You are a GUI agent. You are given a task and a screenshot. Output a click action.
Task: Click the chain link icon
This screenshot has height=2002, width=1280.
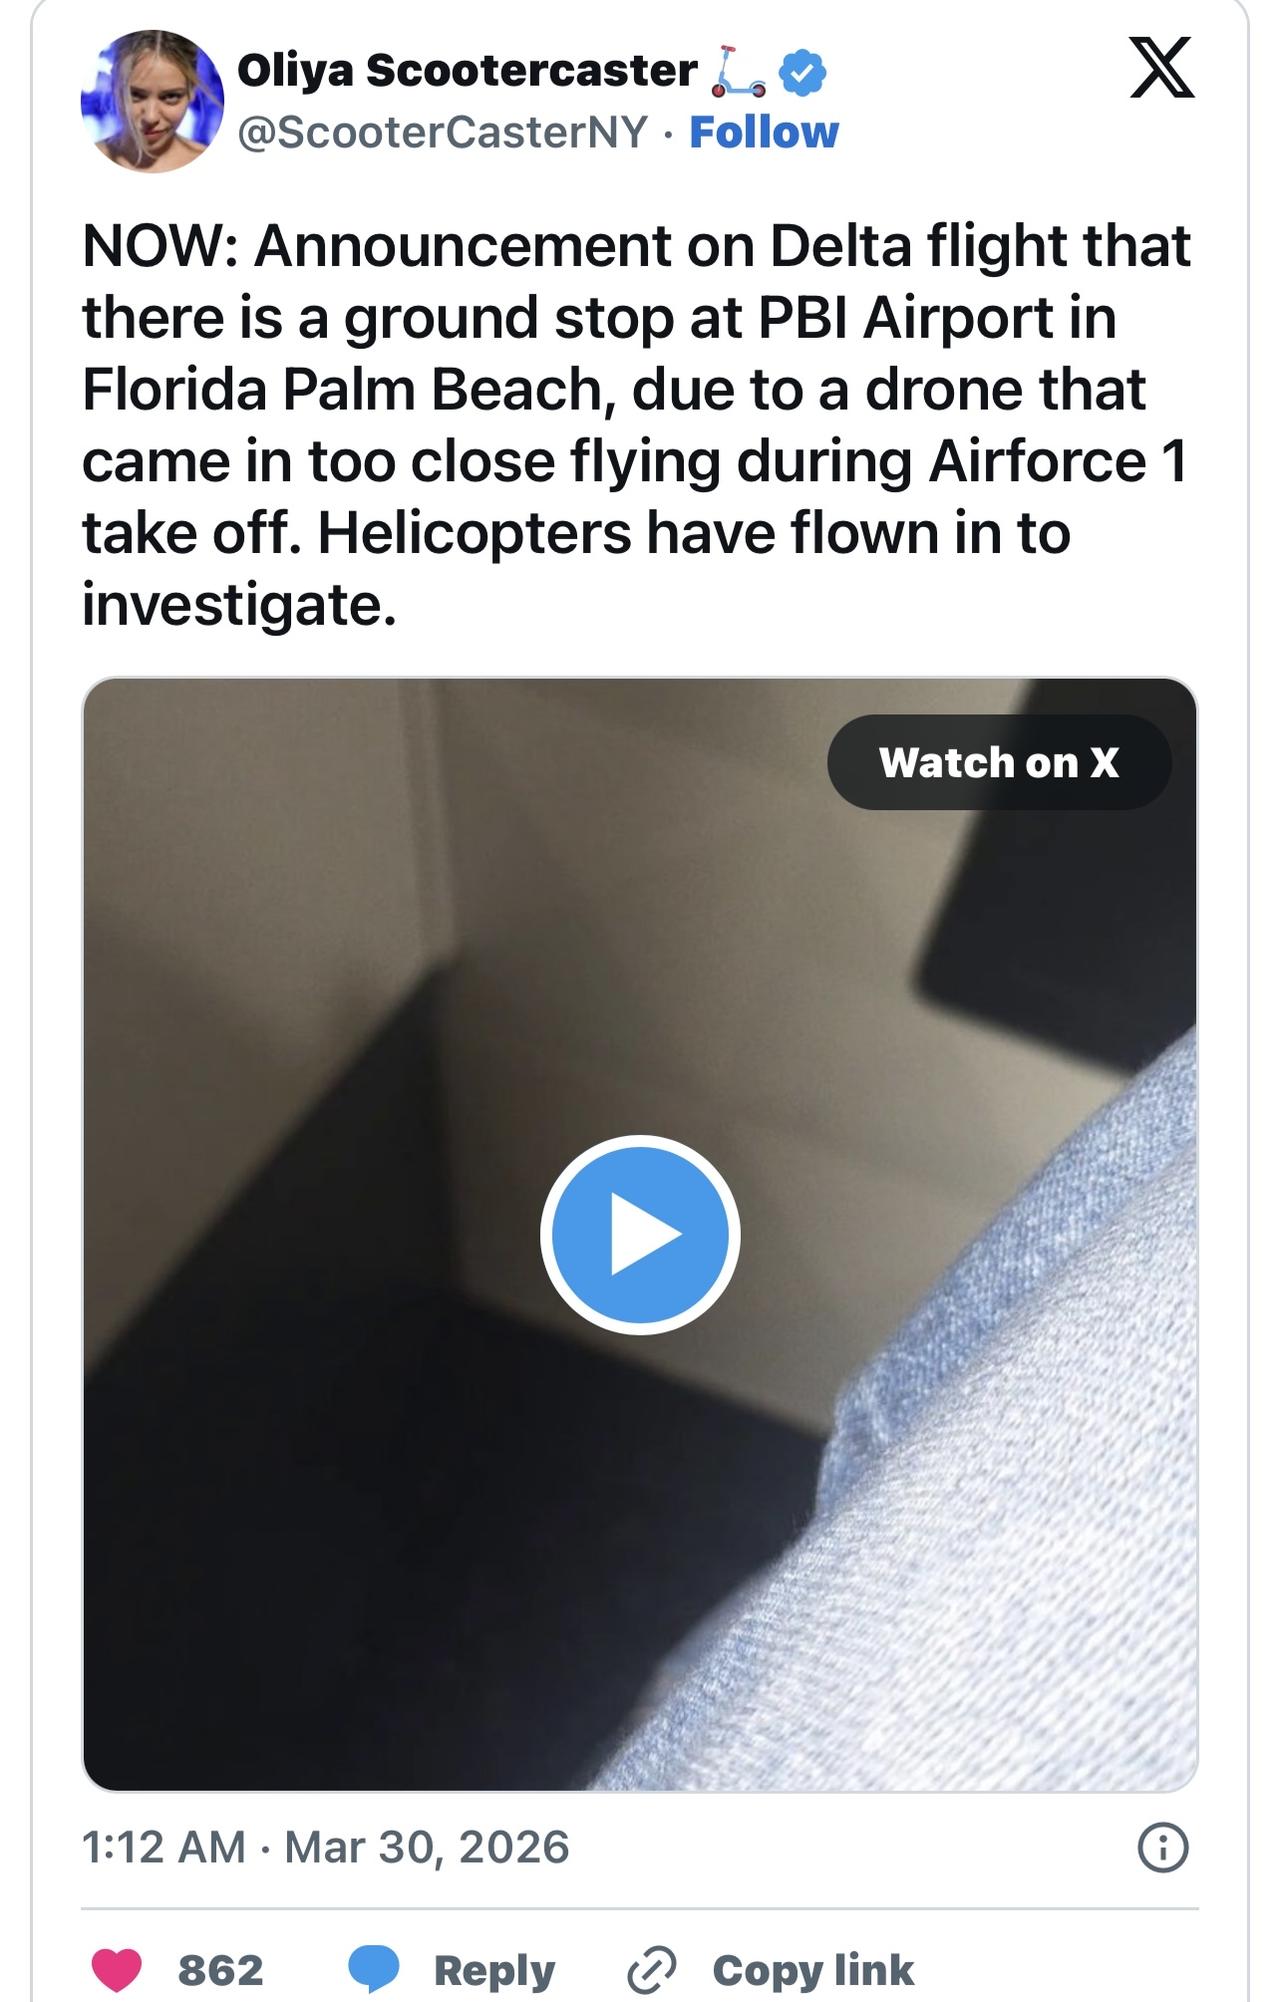[x=652, y=1970]
